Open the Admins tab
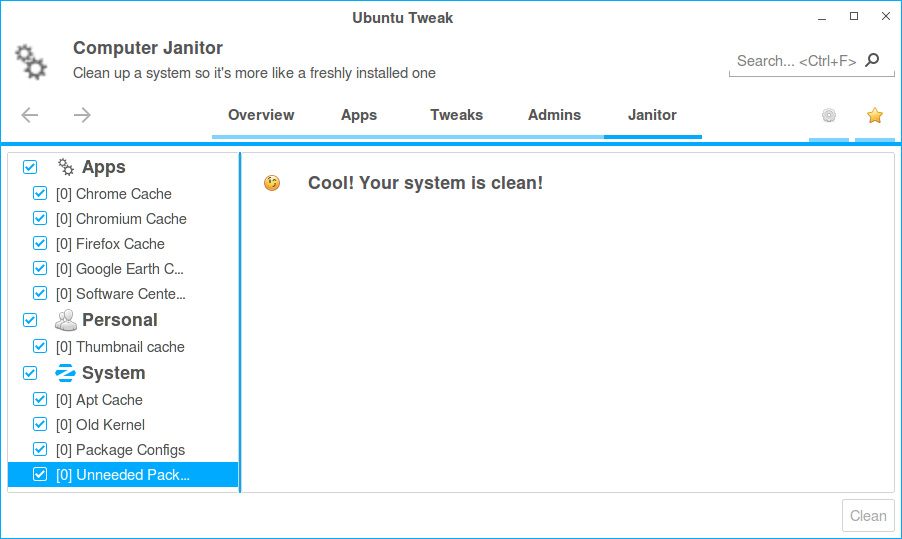902x539 pixels. (555, 115)
